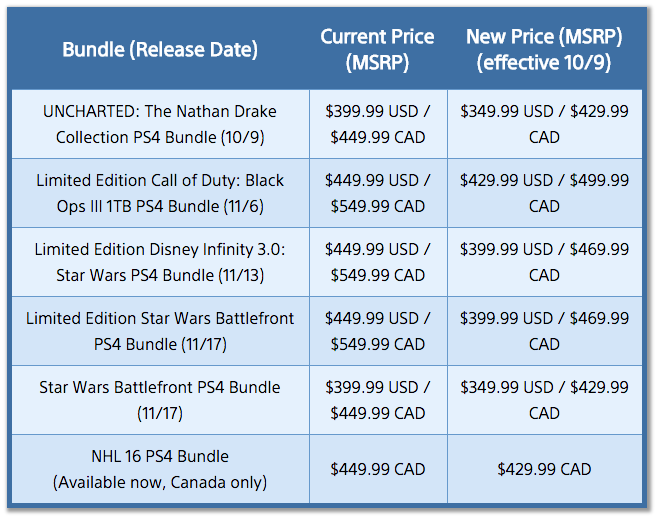Select the Limited Edition Star Wars Battlefront bundle cell

160,331
